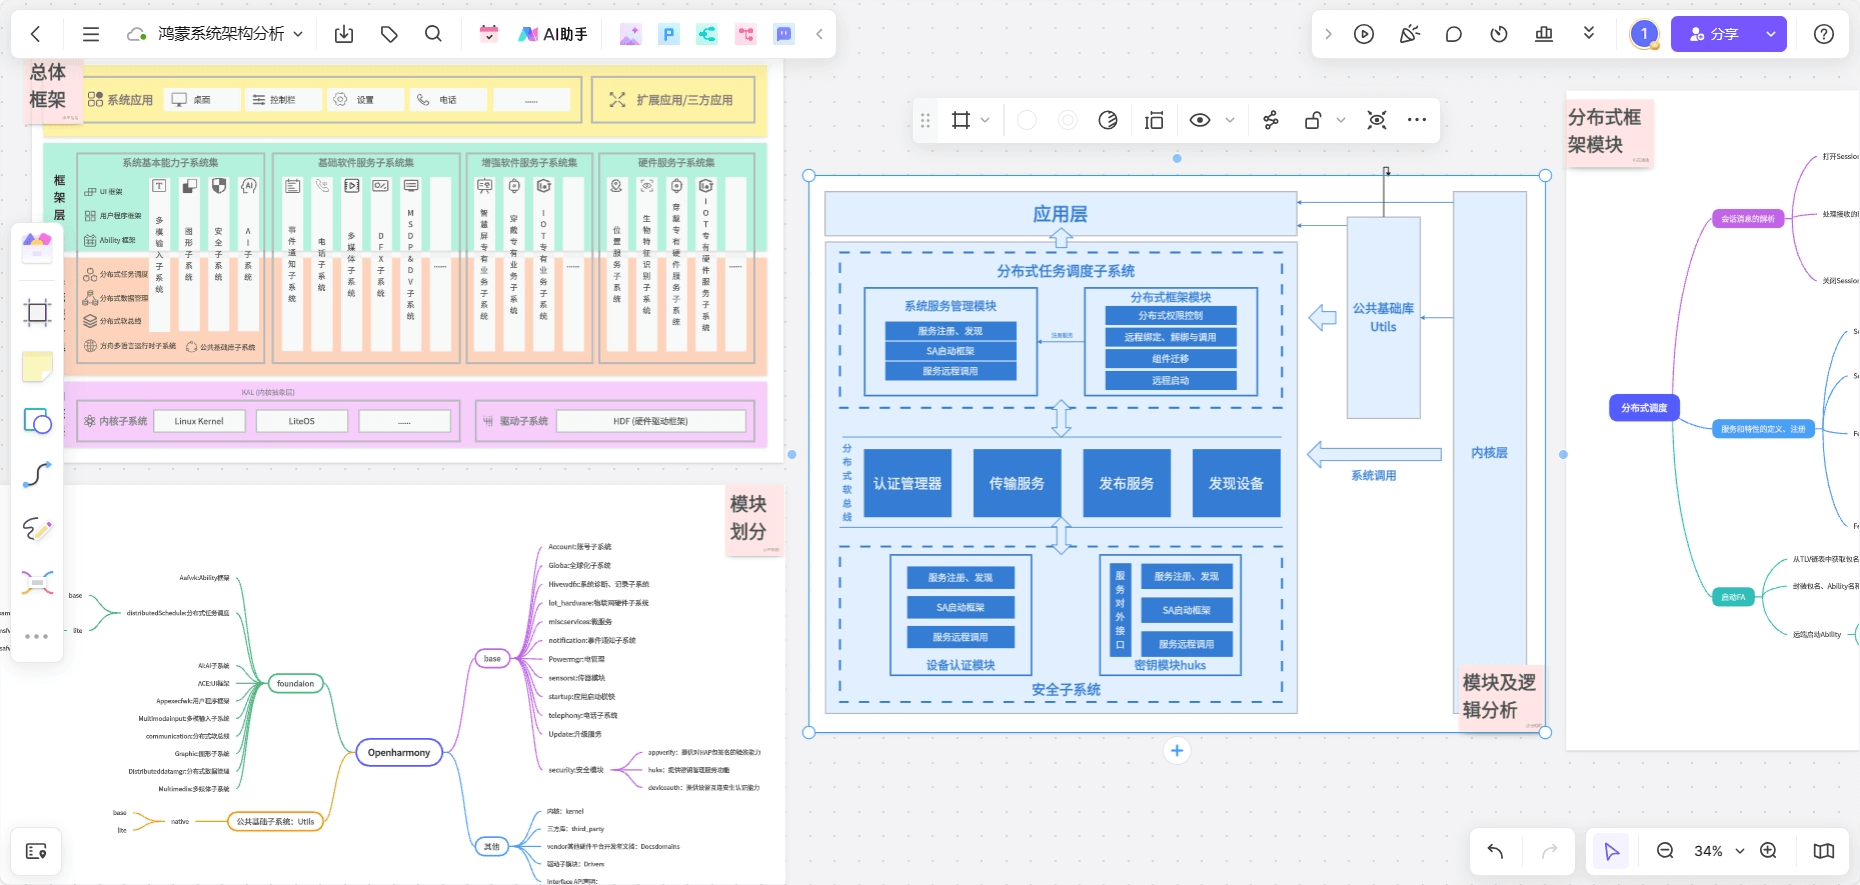Screen dimensions: 1860x885
Task: Open the hamburger main menu
Action: click(91, 34)
